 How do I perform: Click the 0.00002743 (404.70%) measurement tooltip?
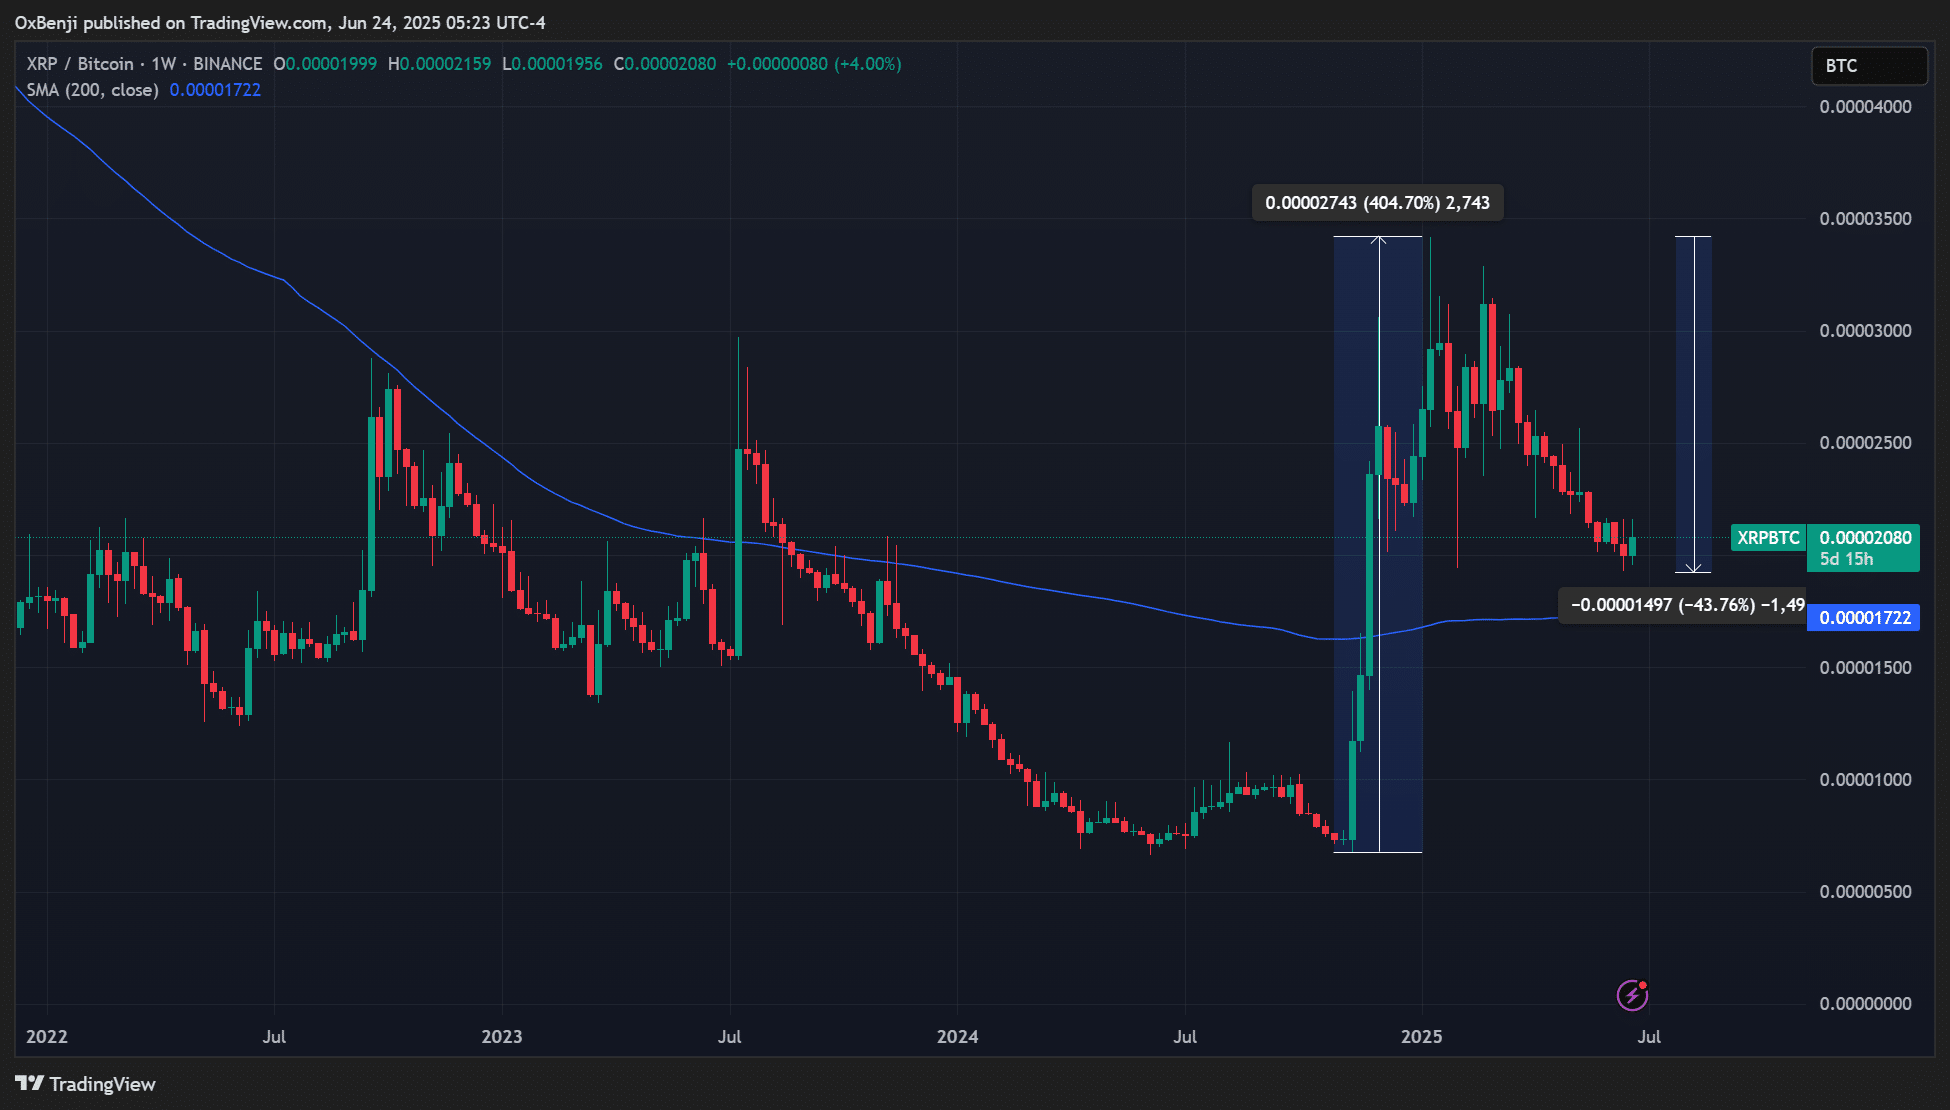pos(1377,203)
